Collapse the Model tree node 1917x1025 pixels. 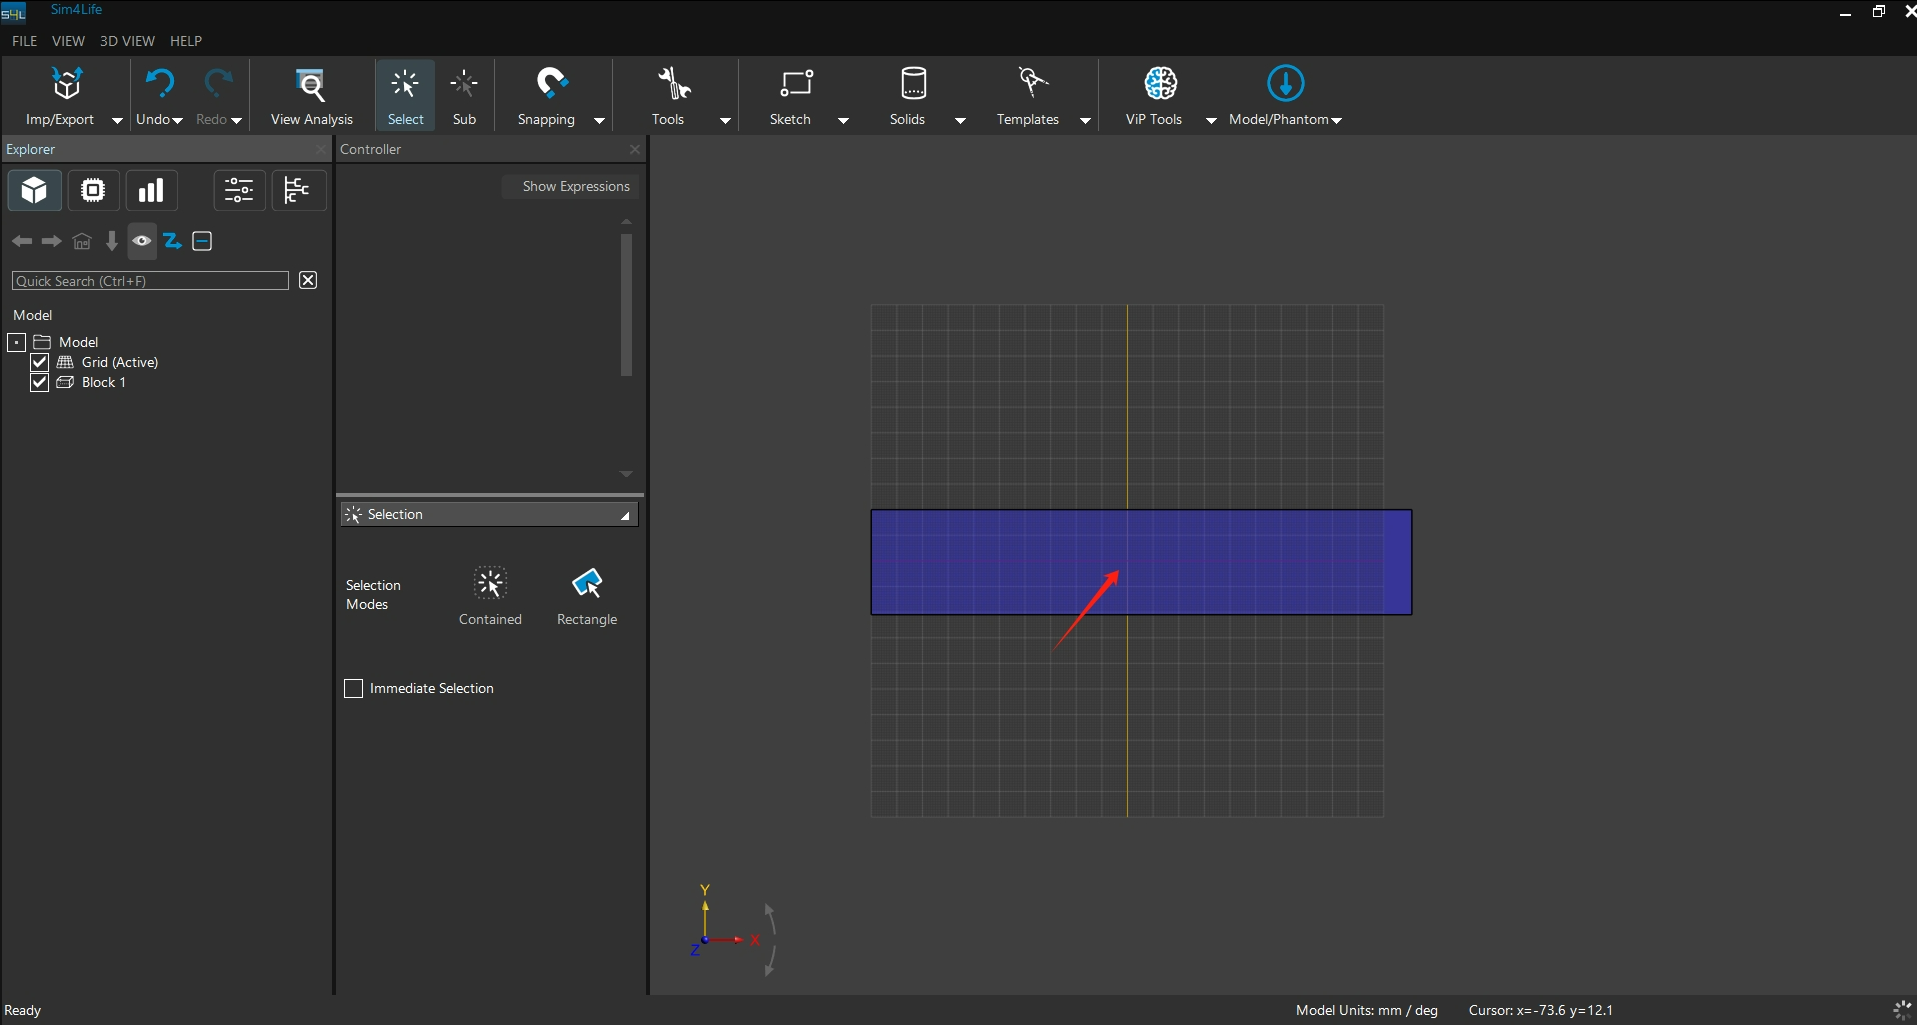17,342
